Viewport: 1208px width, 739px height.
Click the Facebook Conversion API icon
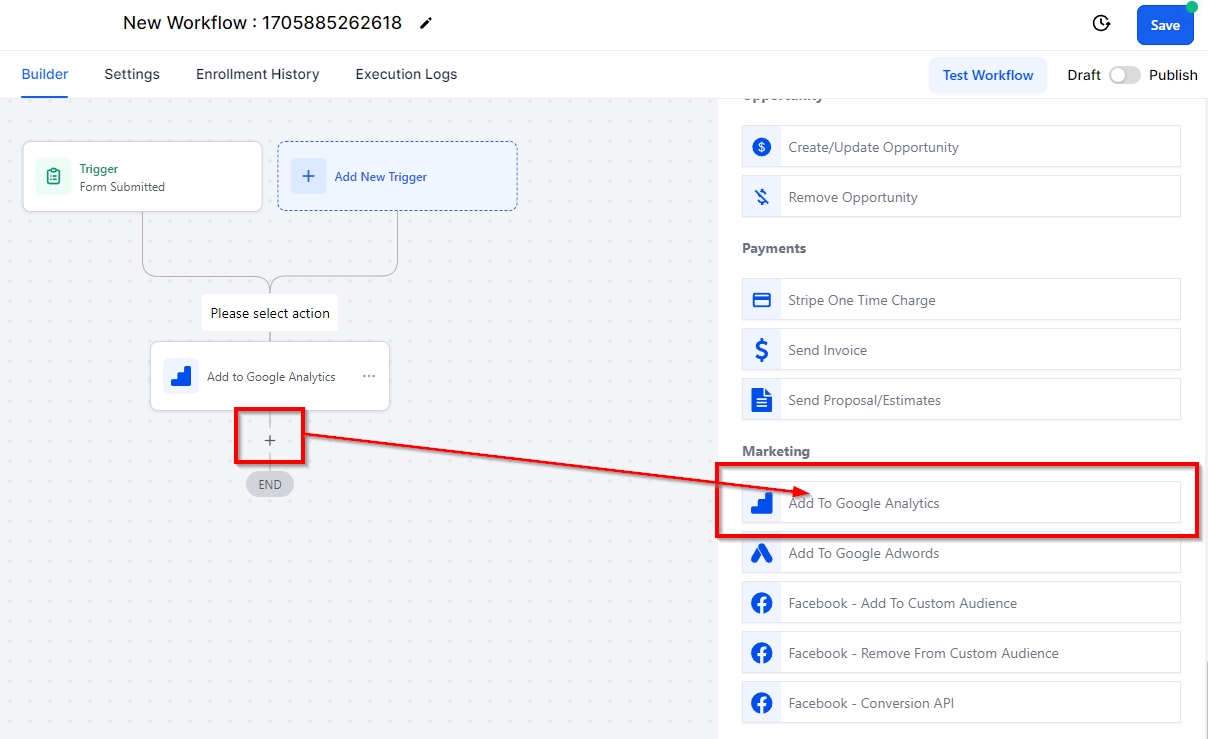pyautogui.click(x=761, y=703)
